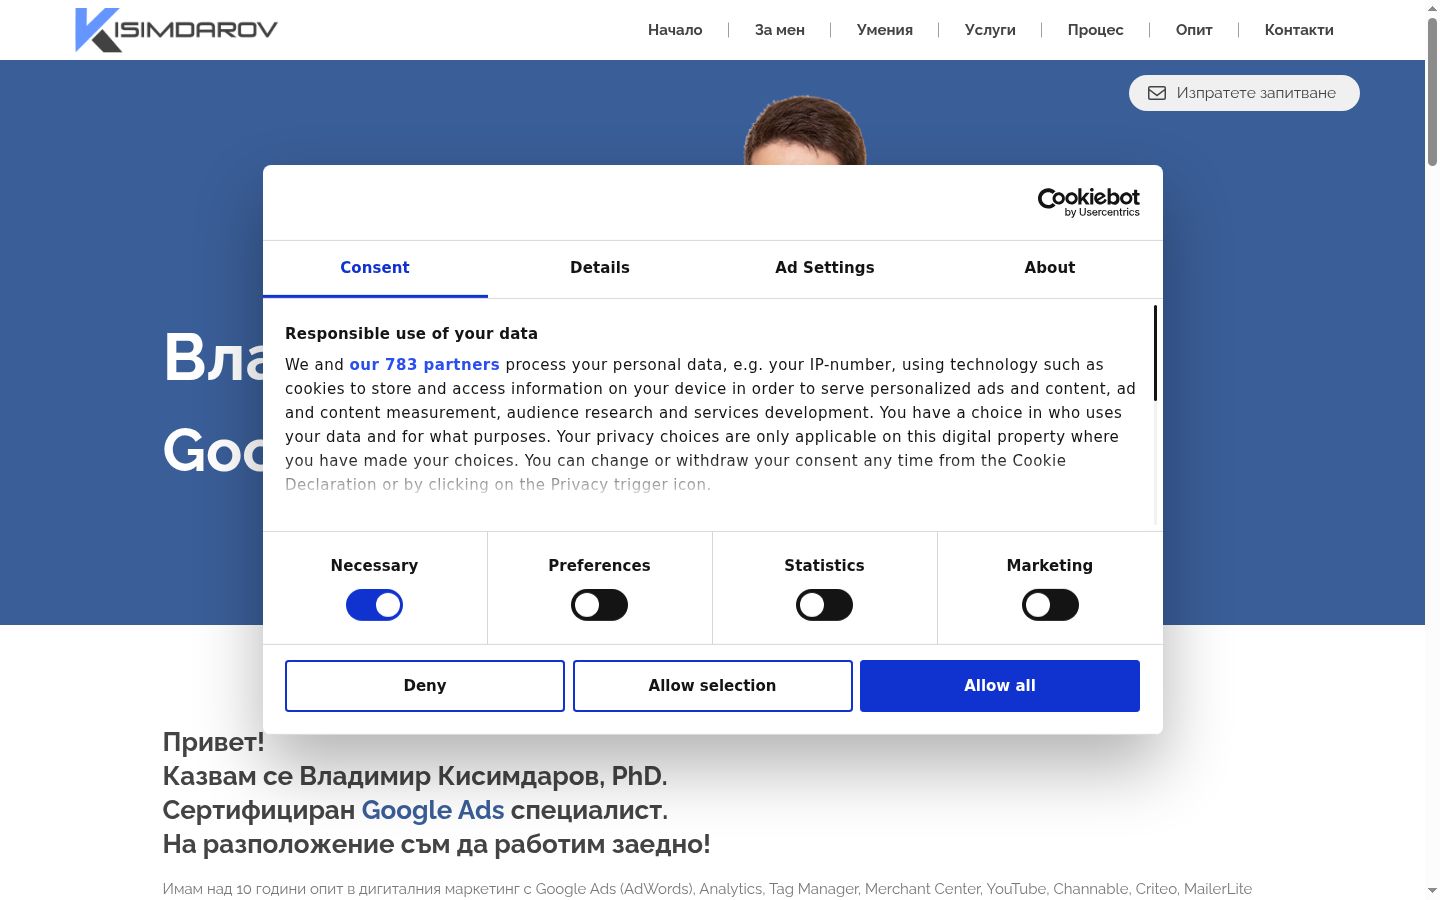1440x900 pixels.
Task: Click the page scrollbar up arrow
Action: [x=1432, y=8]
